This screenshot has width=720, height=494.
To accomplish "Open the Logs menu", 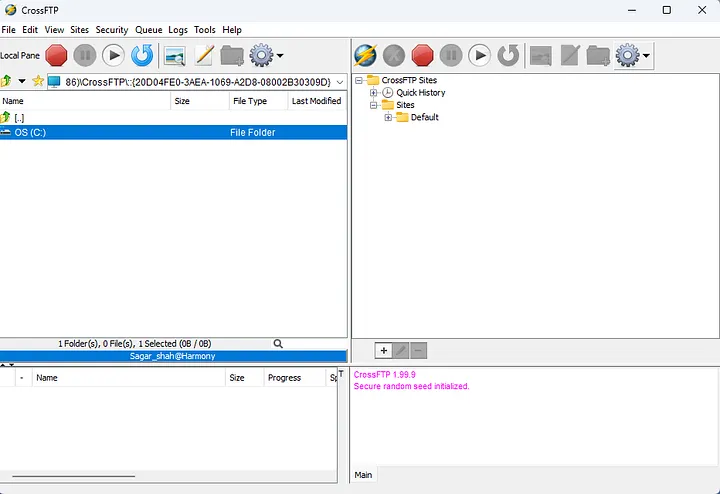I will click(x=178, y=30).
